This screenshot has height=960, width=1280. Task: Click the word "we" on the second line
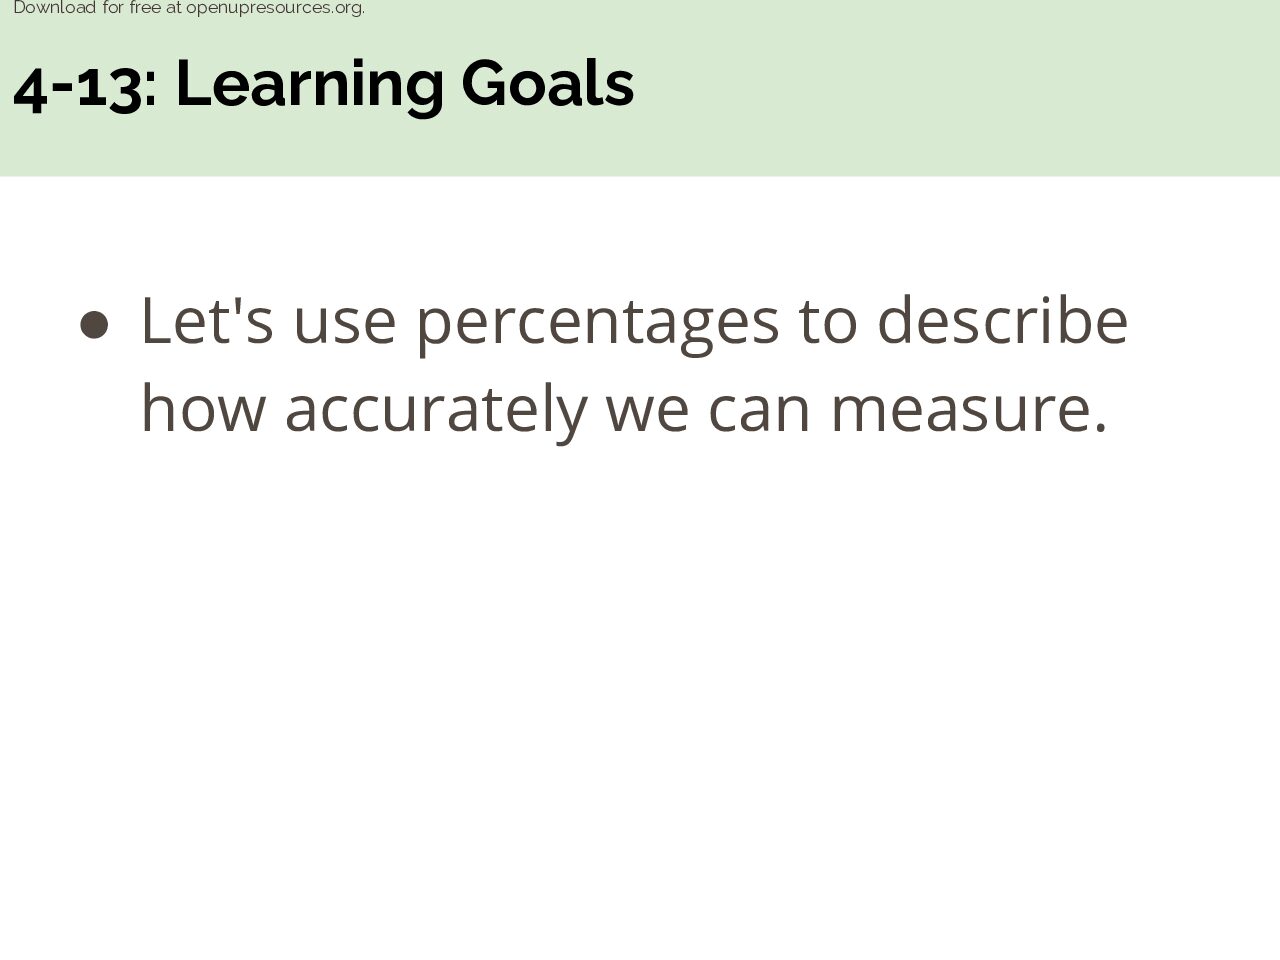tap(647, 415)
